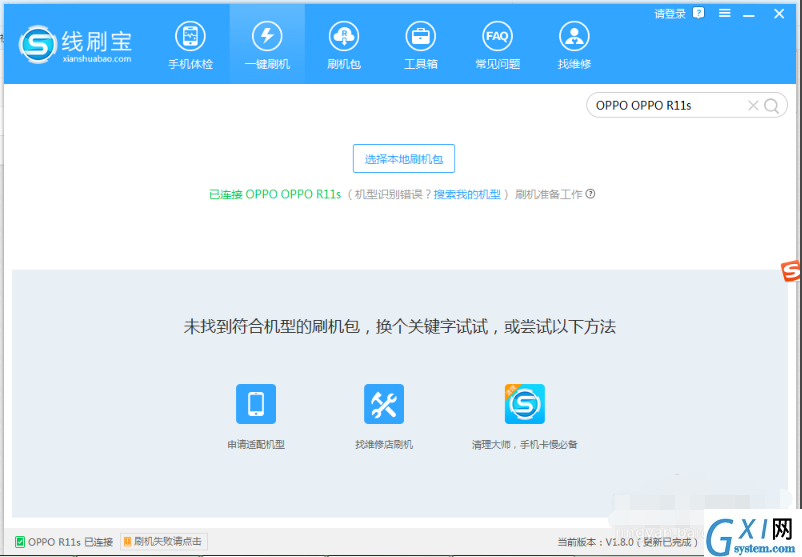The width and height of the screenshot is (802, 557).
Task: Click the 未找到符合机型的刷机包 message
Action: (x=399, y=326)
